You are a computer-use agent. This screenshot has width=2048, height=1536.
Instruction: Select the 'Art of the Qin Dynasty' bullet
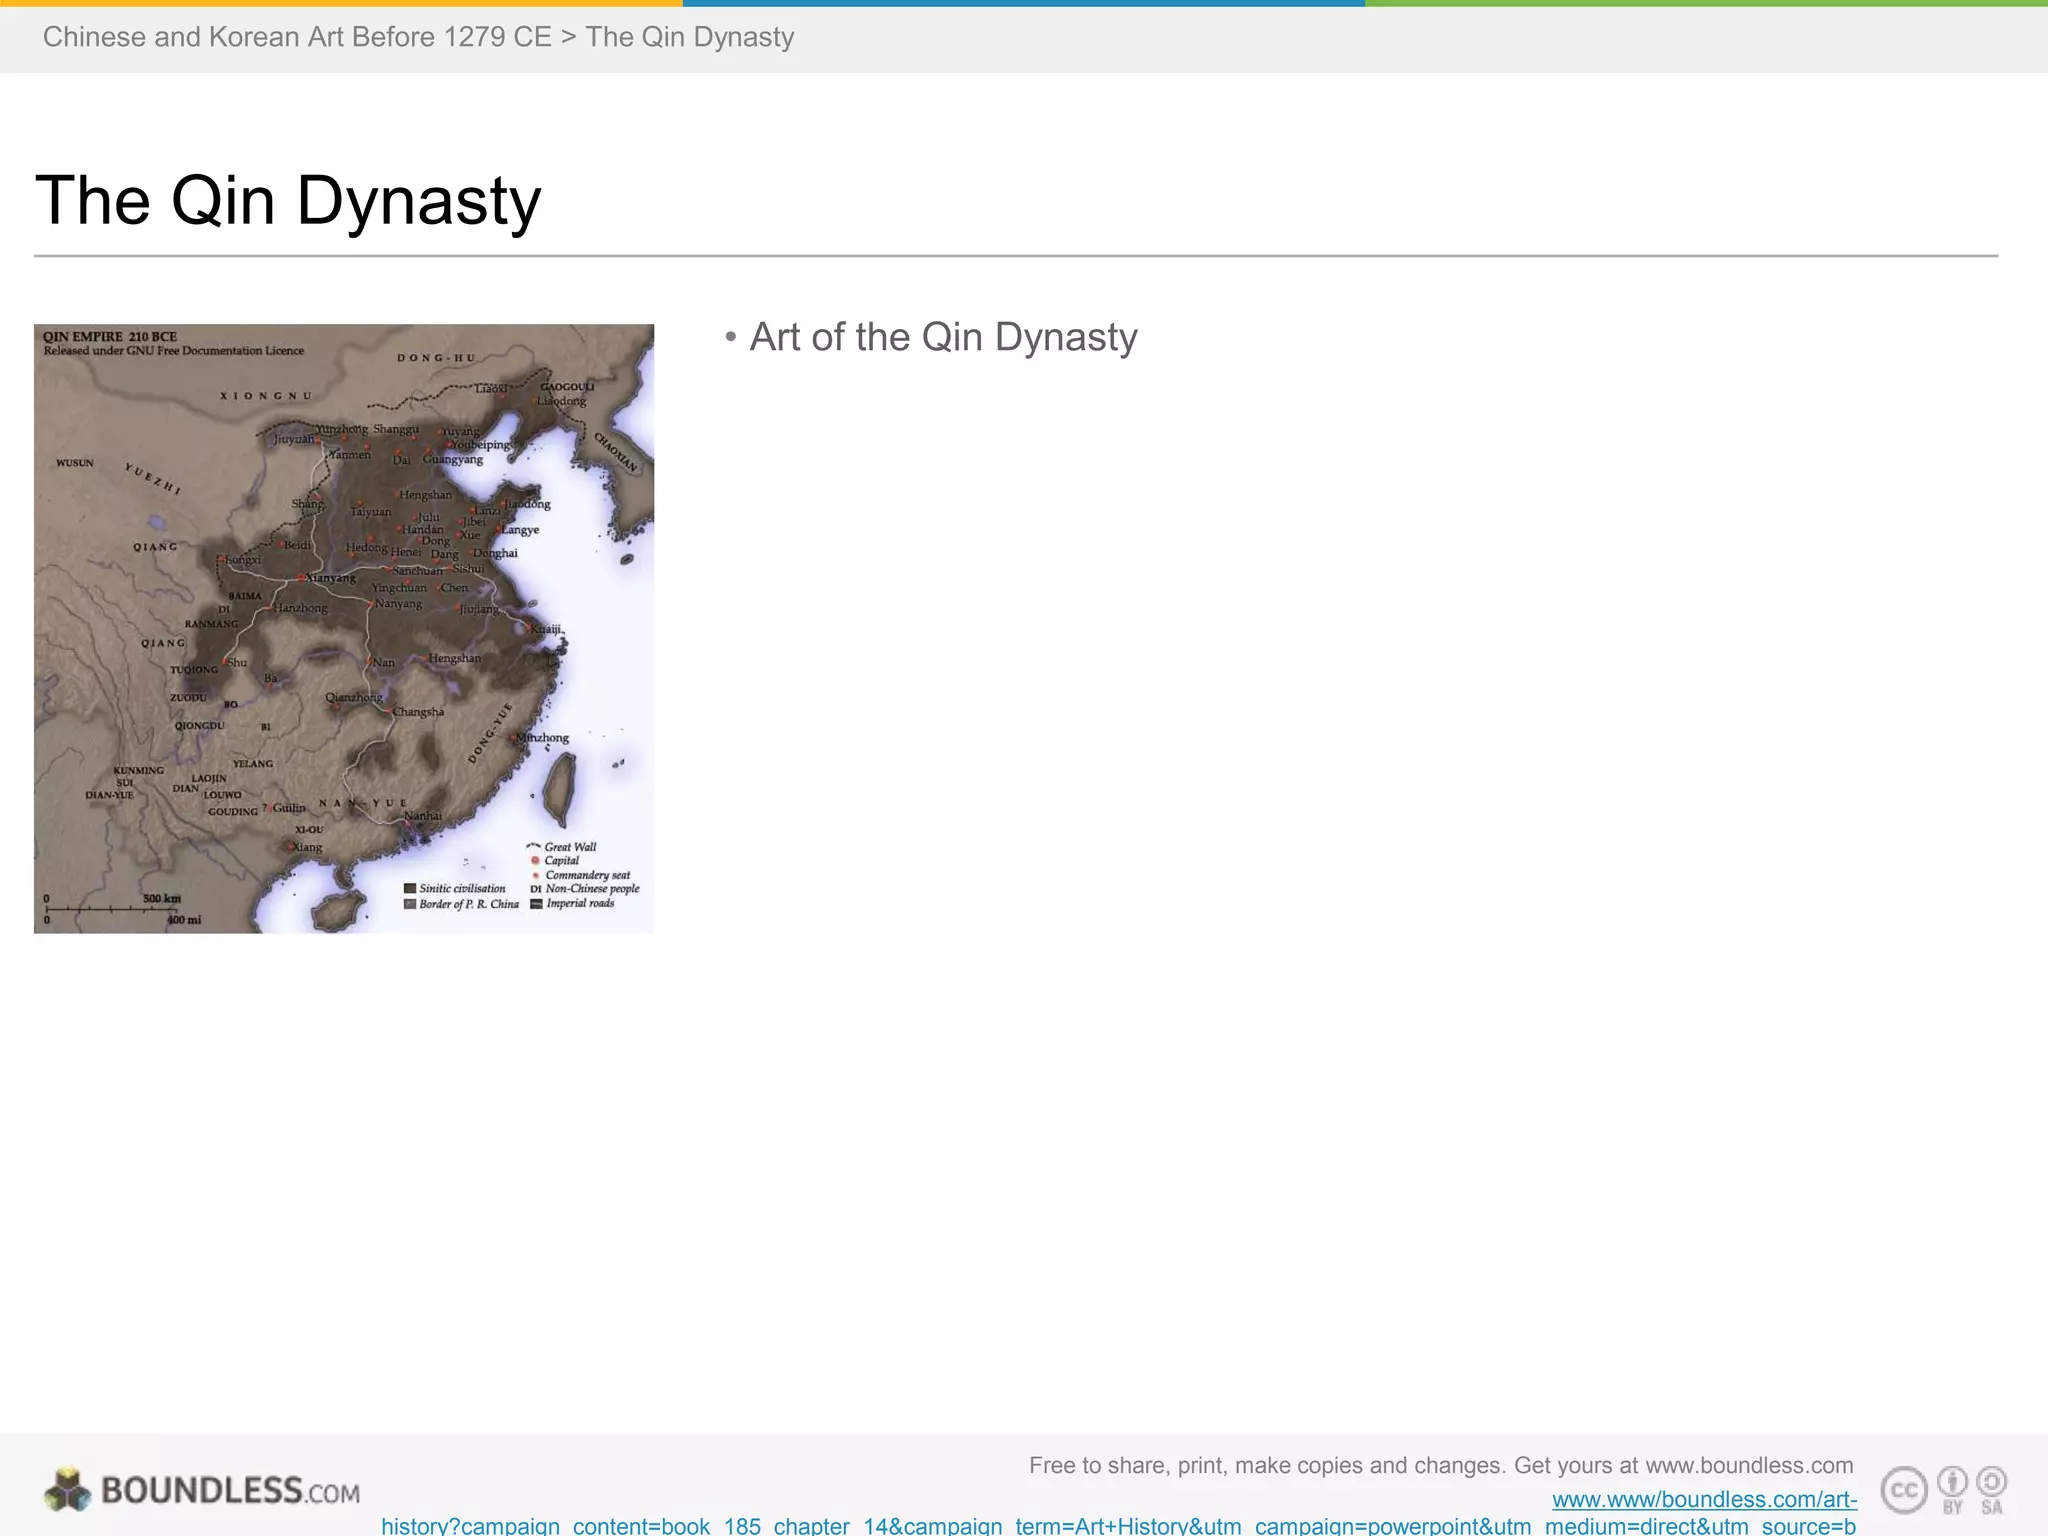click(943, 337)
